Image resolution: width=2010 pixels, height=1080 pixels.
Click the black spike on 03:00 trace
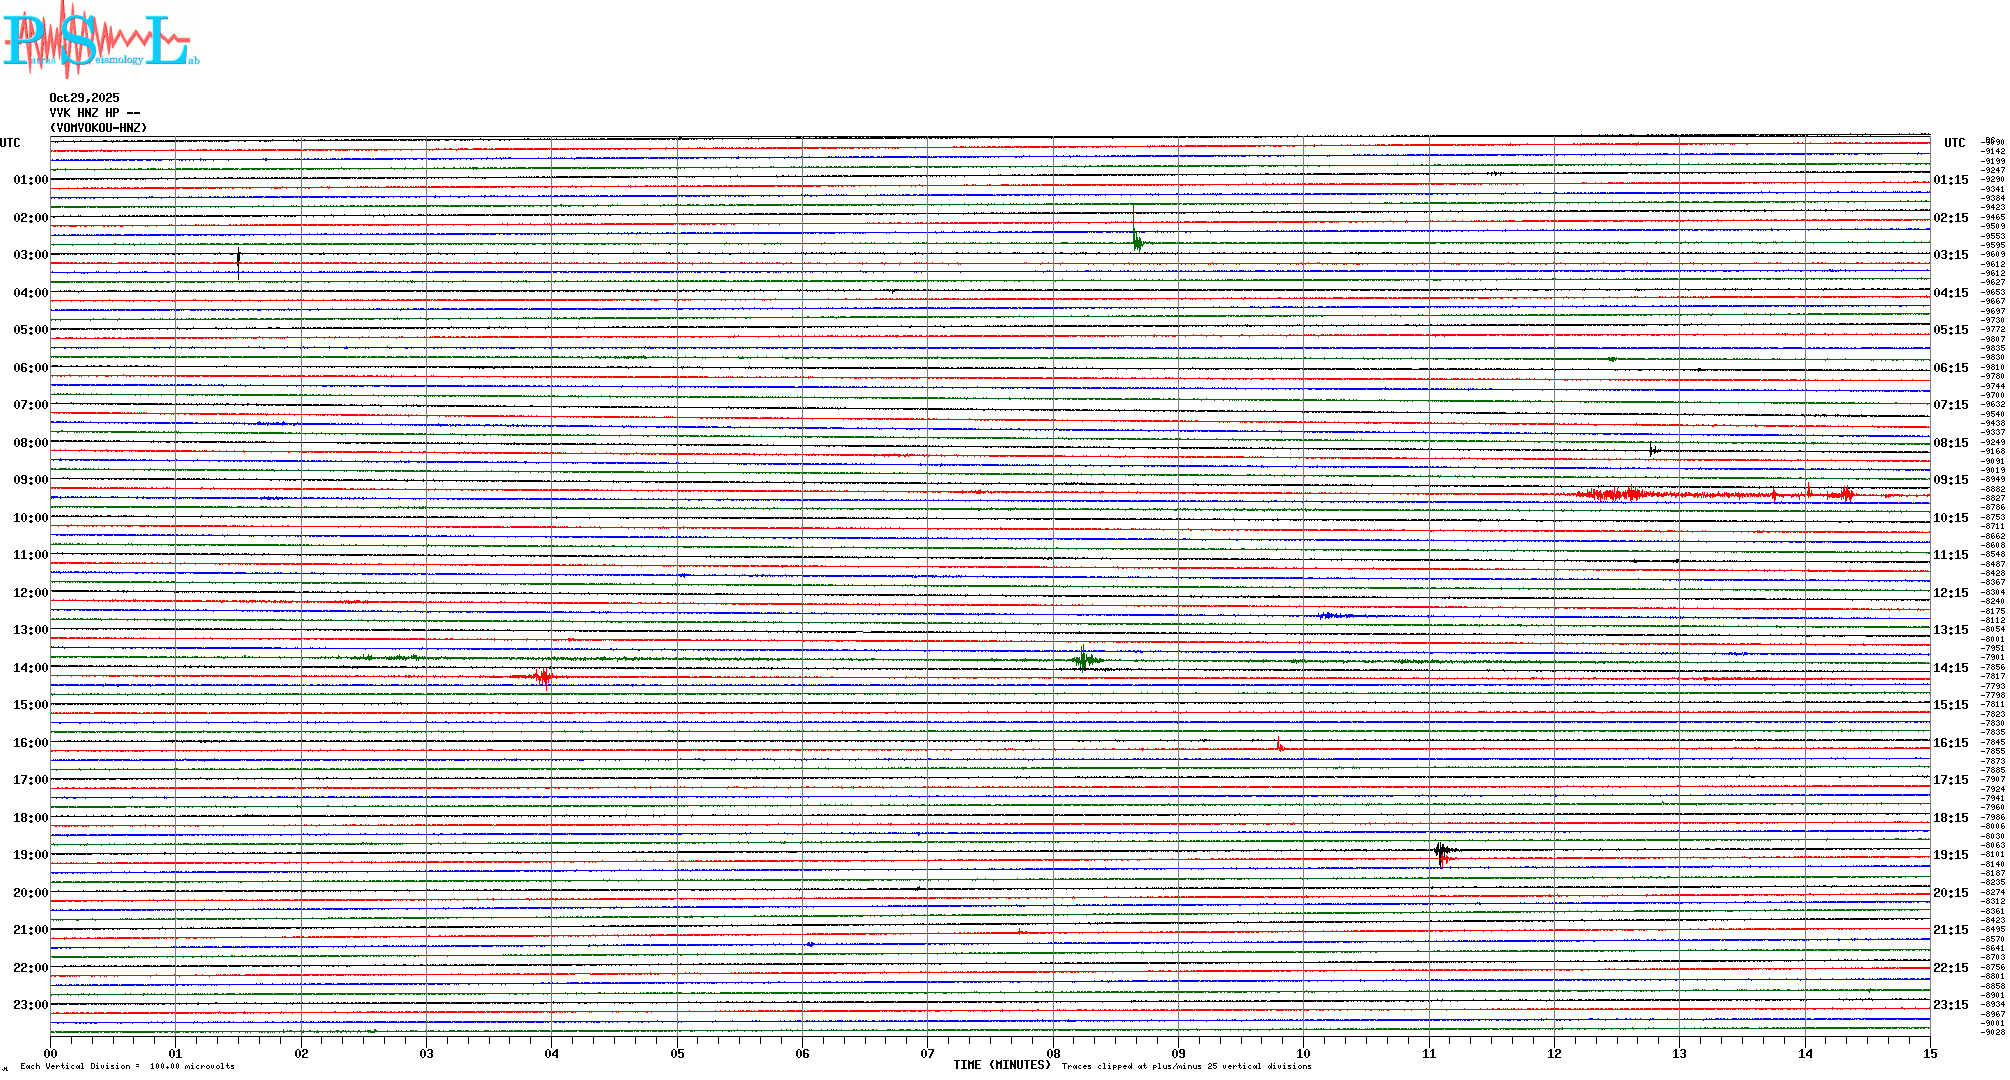pos(238,259)
